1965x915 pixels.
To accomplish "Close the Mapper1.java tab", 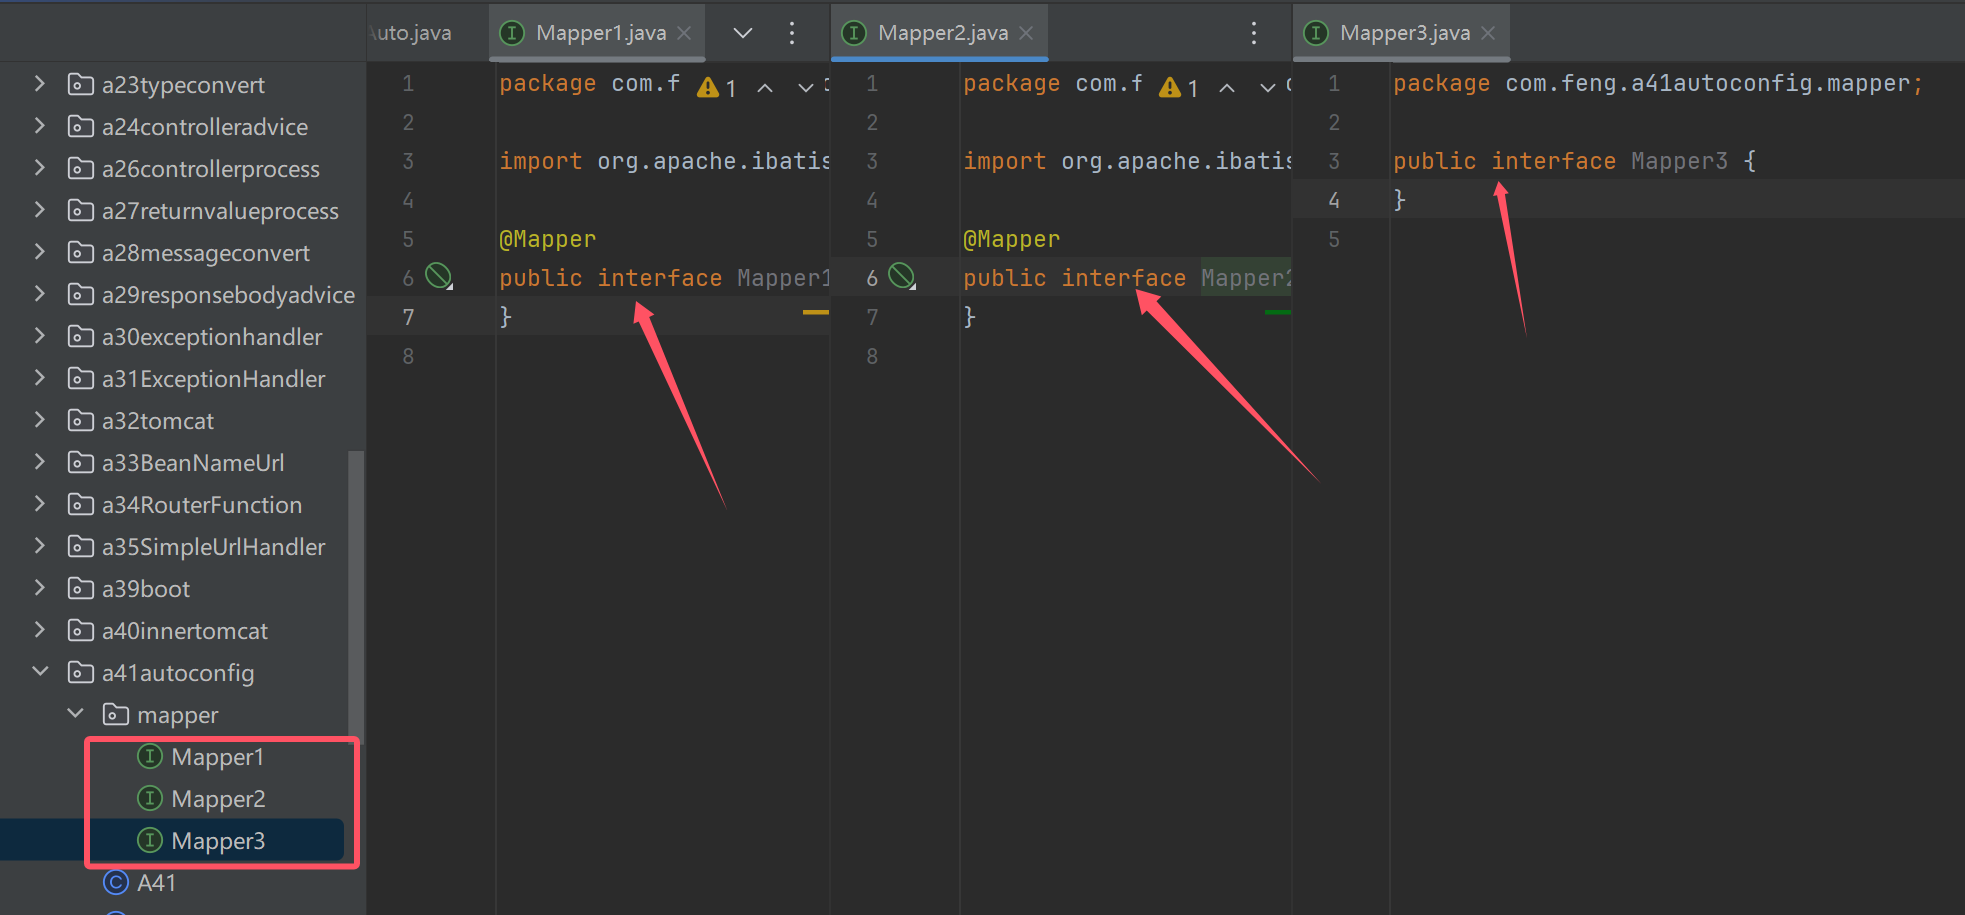I will [x=684, y=33].
